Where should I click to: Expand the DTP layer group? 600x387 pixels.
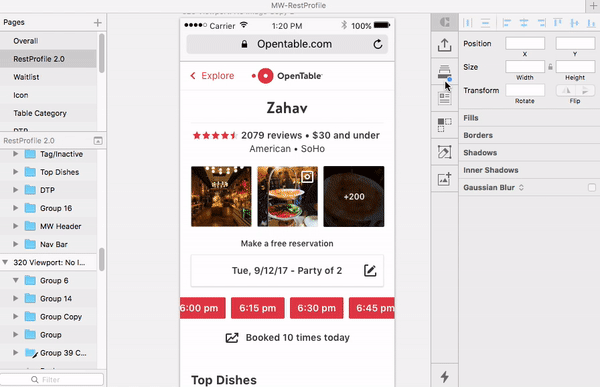tap(16, 190)
